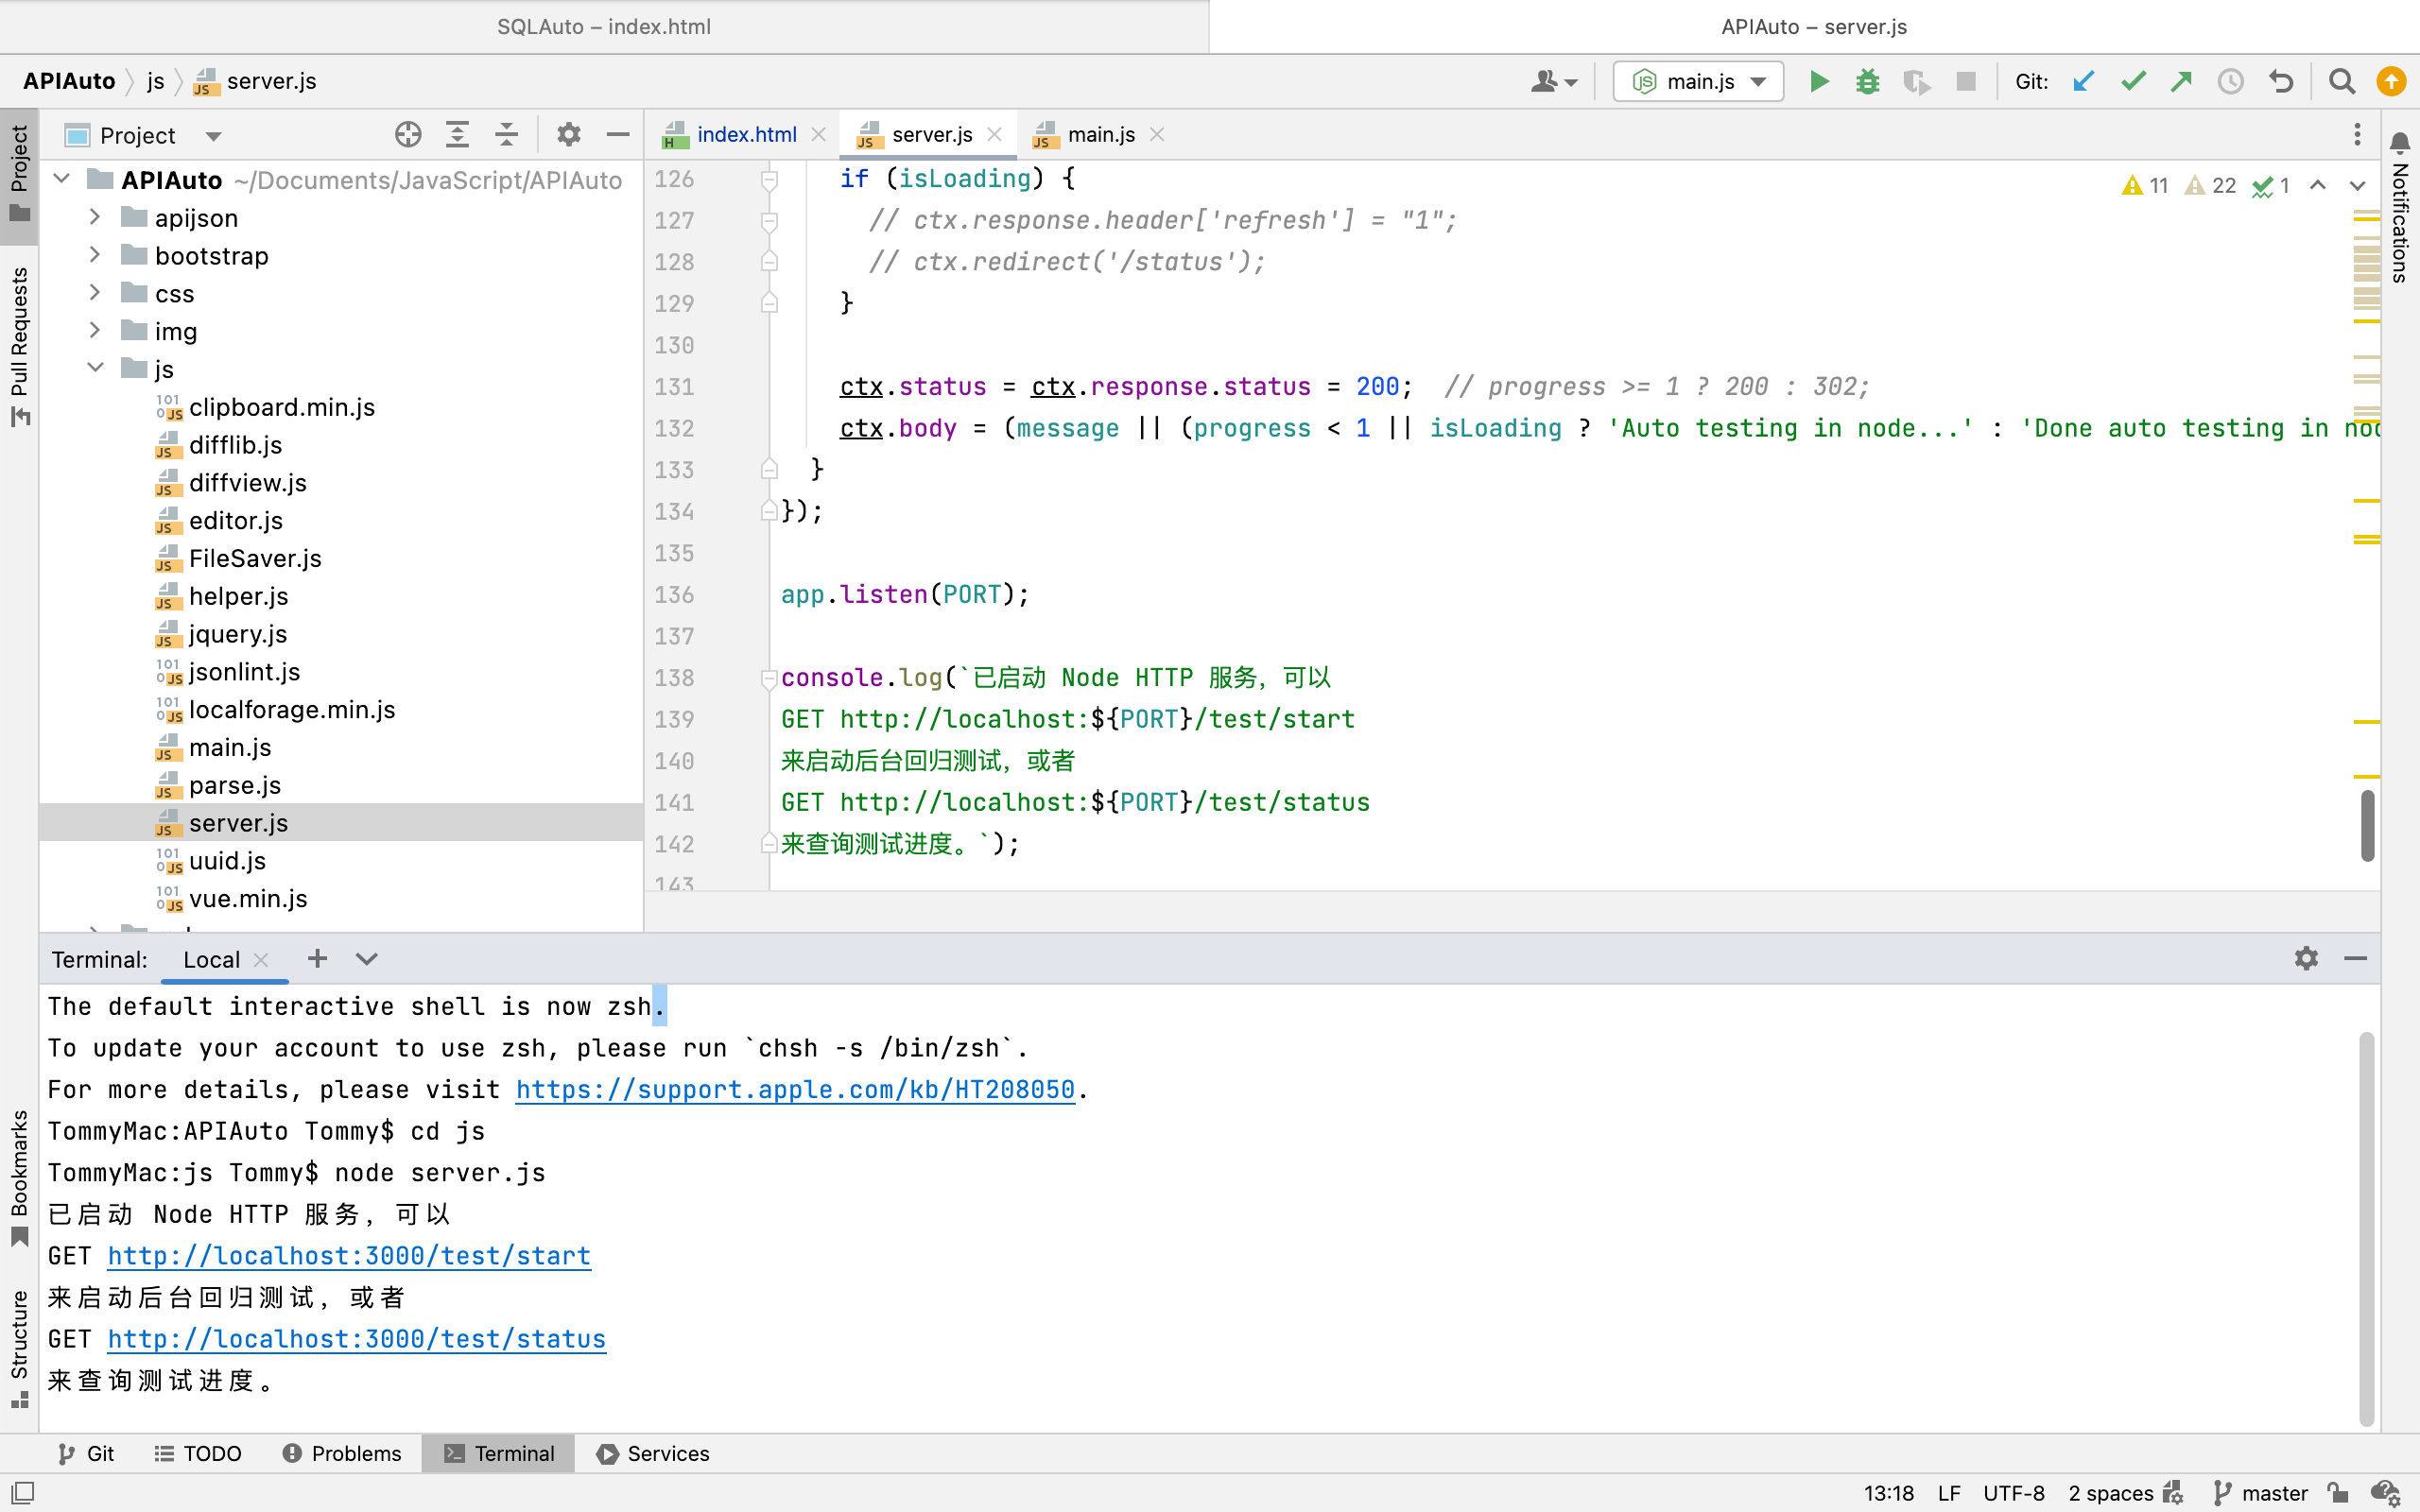Toggle Bookmarks tool window sidebar button
Viewport: 2420px width, 1512px height.
click(x=19, y=1175)
